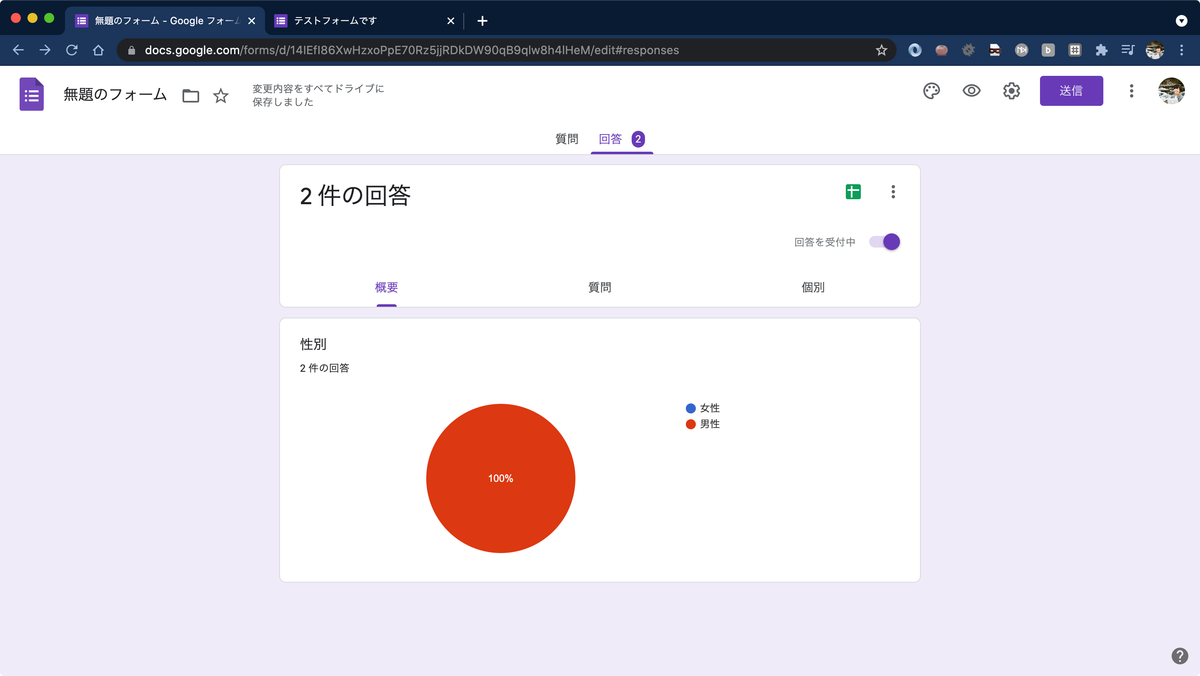The image size is (1200, 676).
Task: Open form settings gear icon
Action: pos(1011,91)
